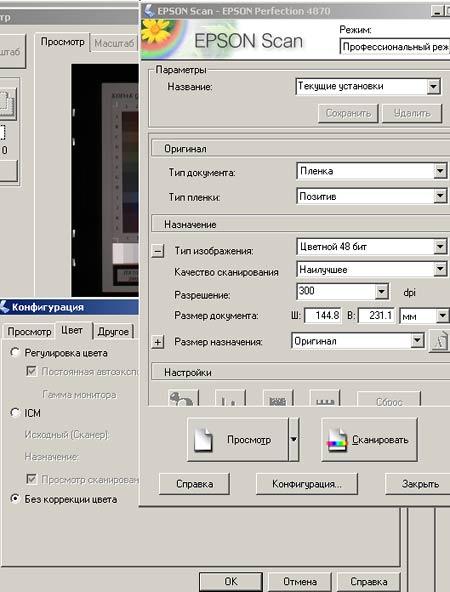
Task: Collapse the Тип изображения minus expander
Action: click(x=158, y=251)
